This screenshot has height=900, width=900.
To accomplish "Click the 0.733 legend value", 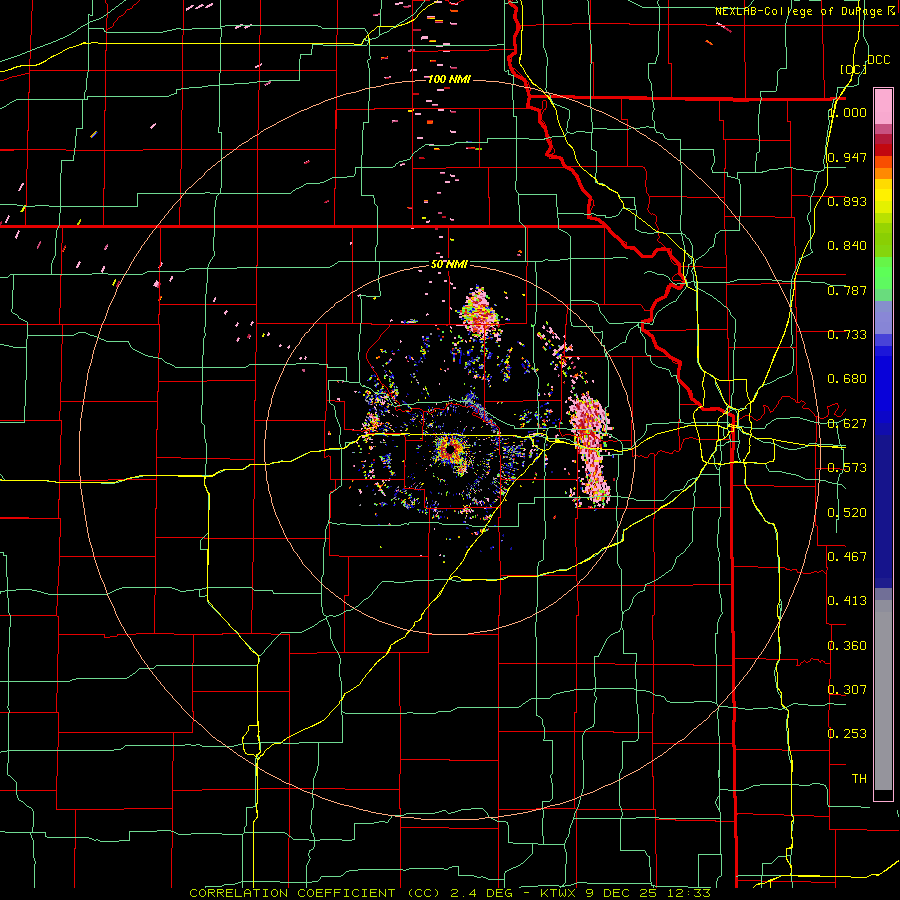I will (847, 335).
